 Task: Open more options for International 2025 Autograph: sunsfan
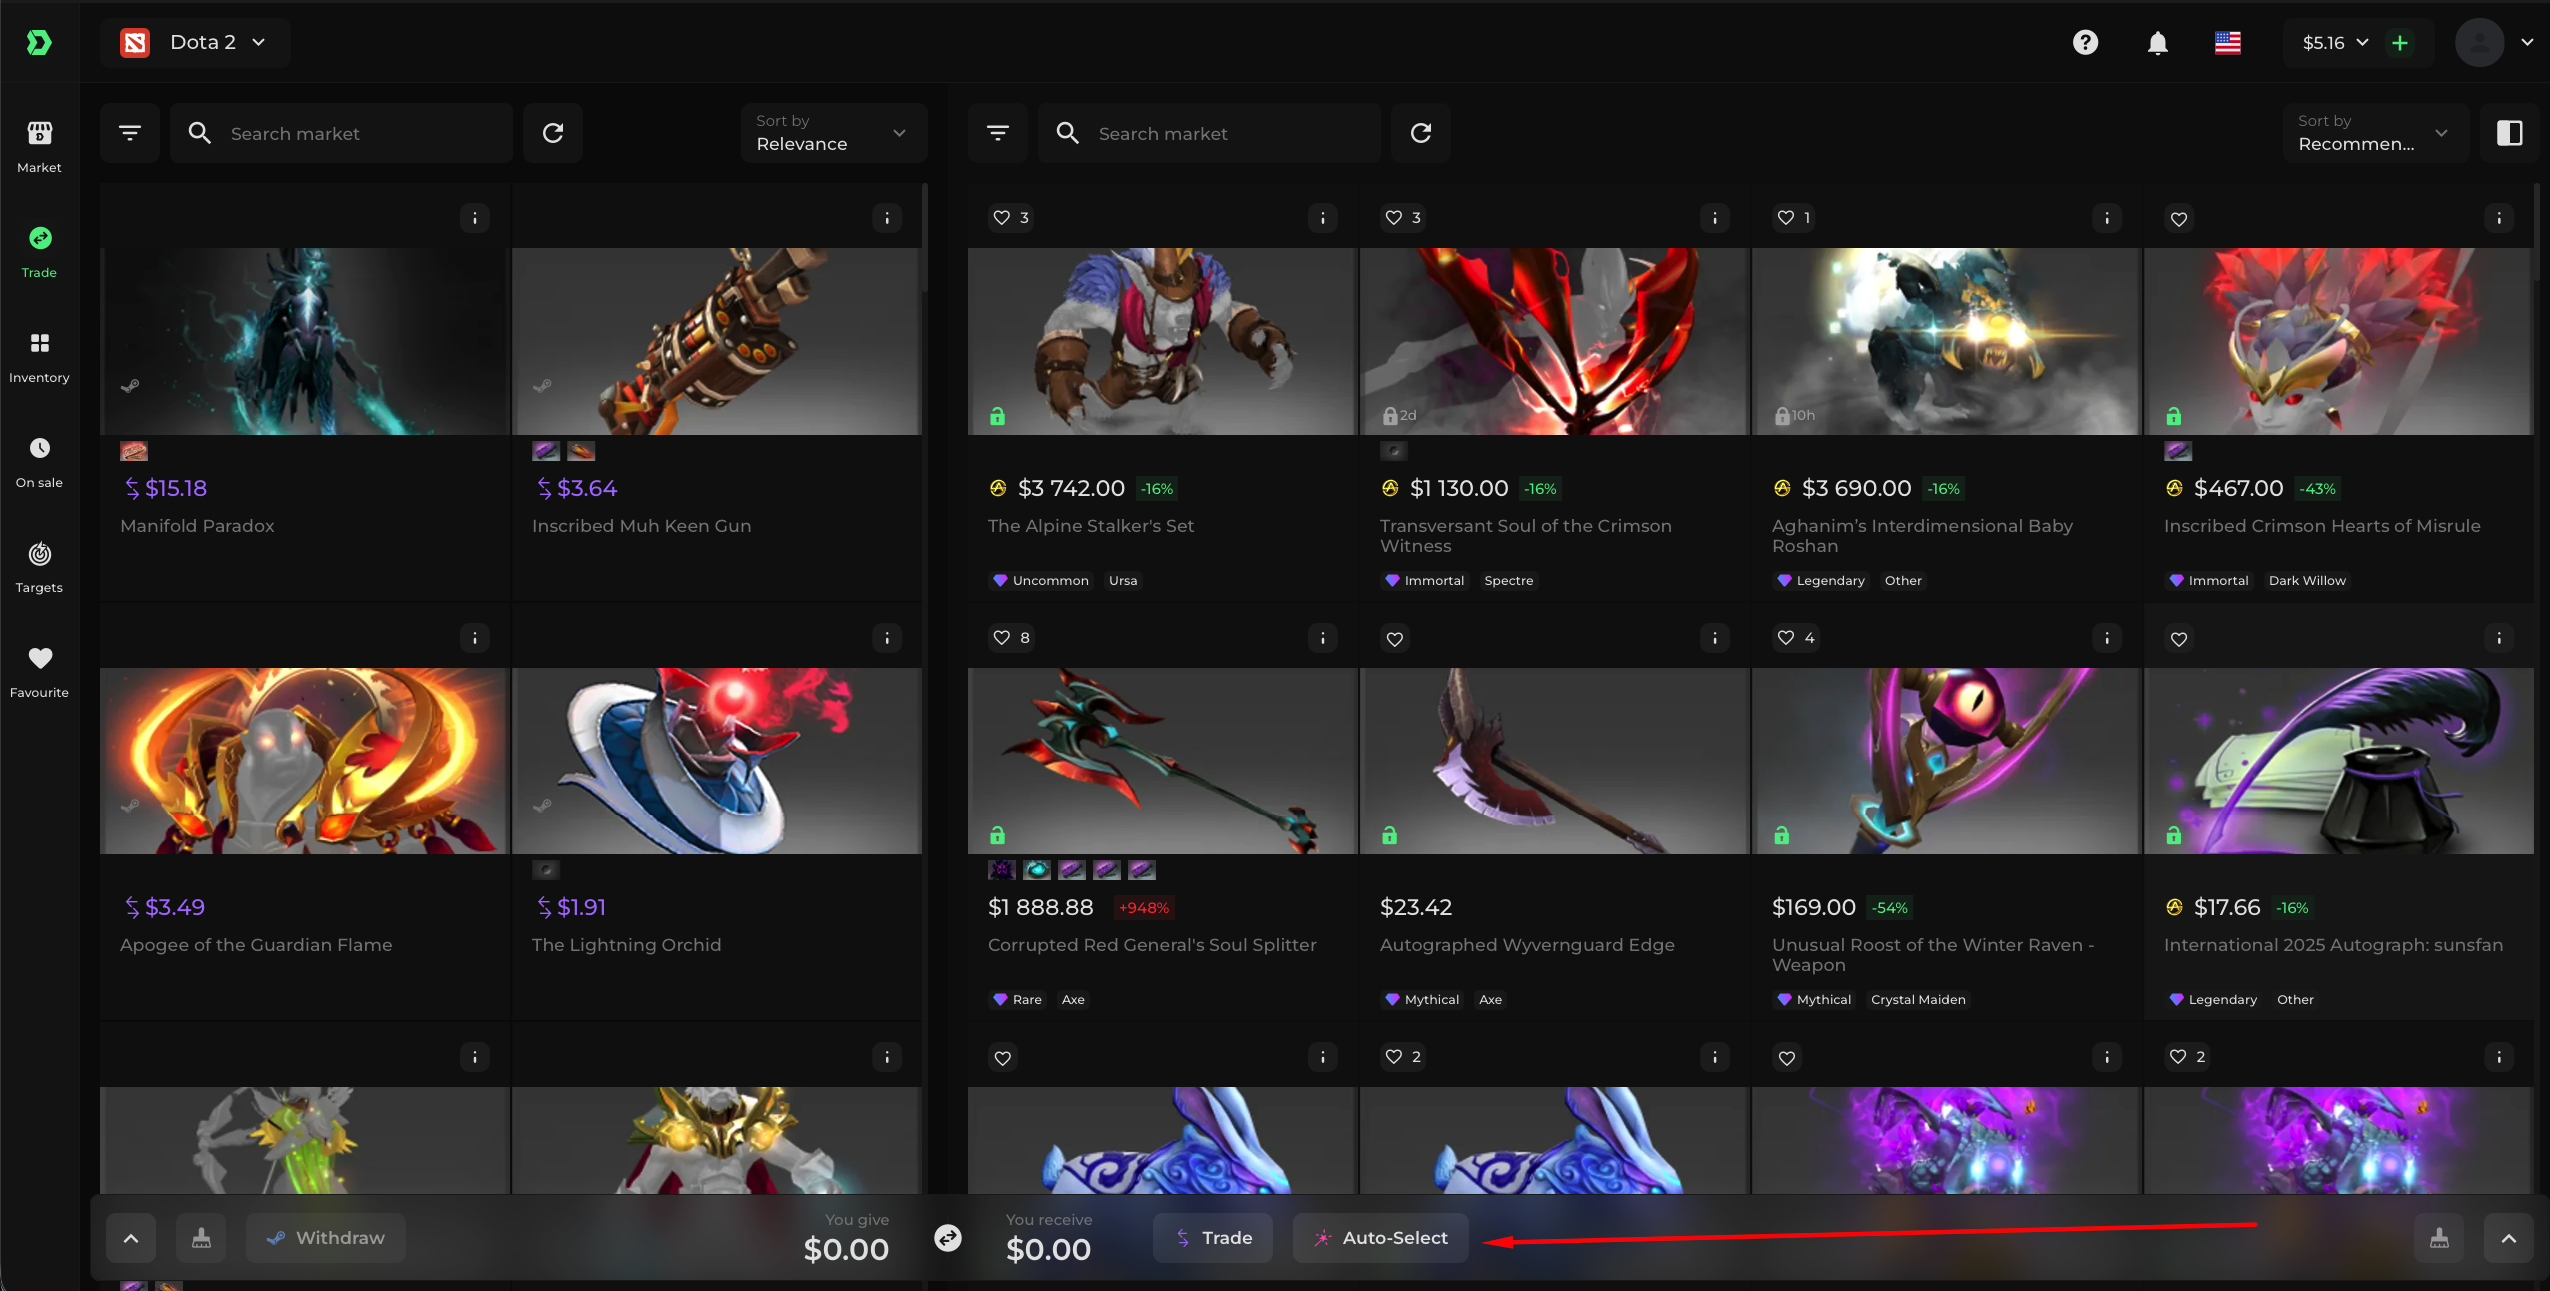click(2499, 638)
